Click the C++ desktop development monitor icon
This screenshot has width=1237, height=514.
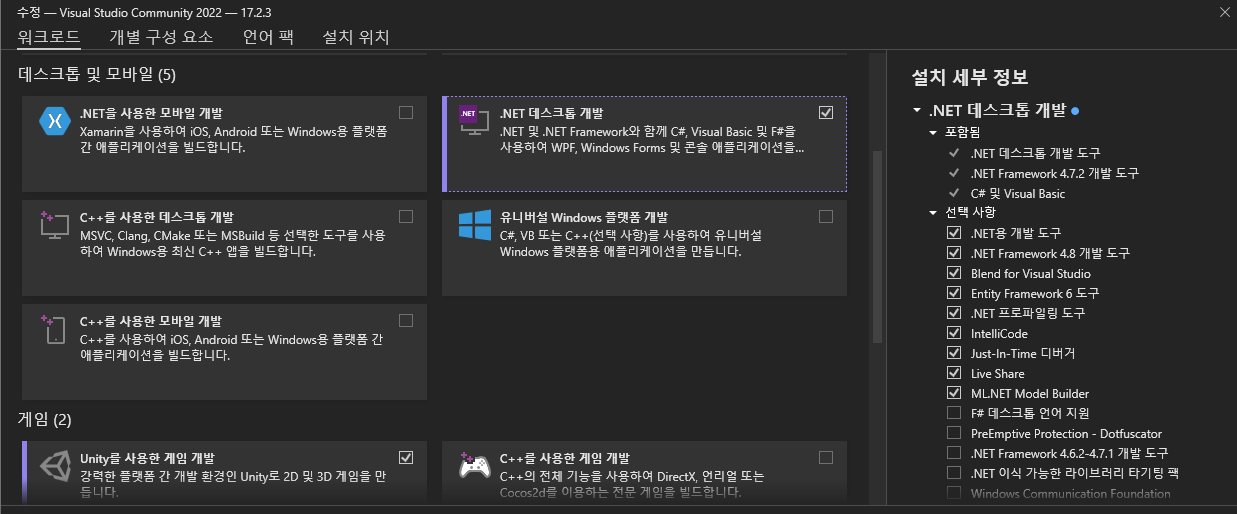tap(53, 224)
